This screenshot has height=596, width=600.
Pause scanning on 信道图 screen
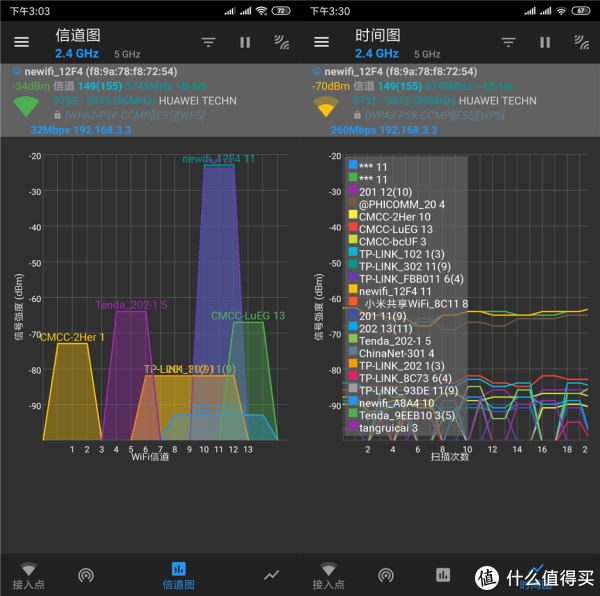point(245,43)
